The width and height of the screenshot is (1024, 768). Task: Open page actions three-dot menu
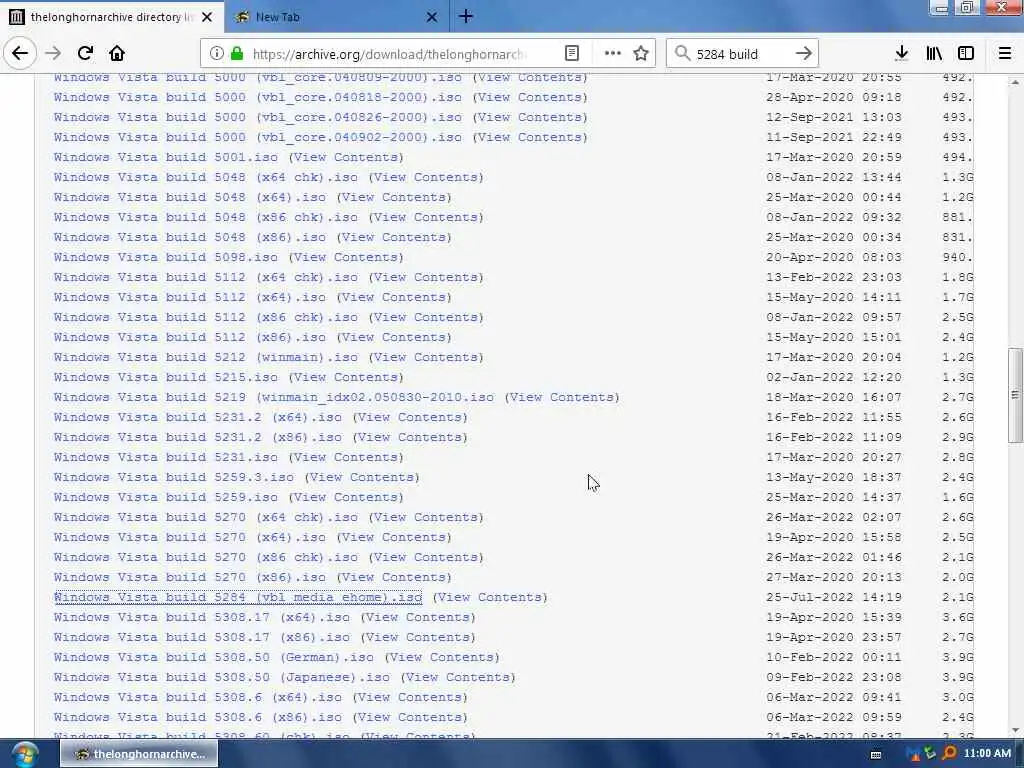[613, 54]
